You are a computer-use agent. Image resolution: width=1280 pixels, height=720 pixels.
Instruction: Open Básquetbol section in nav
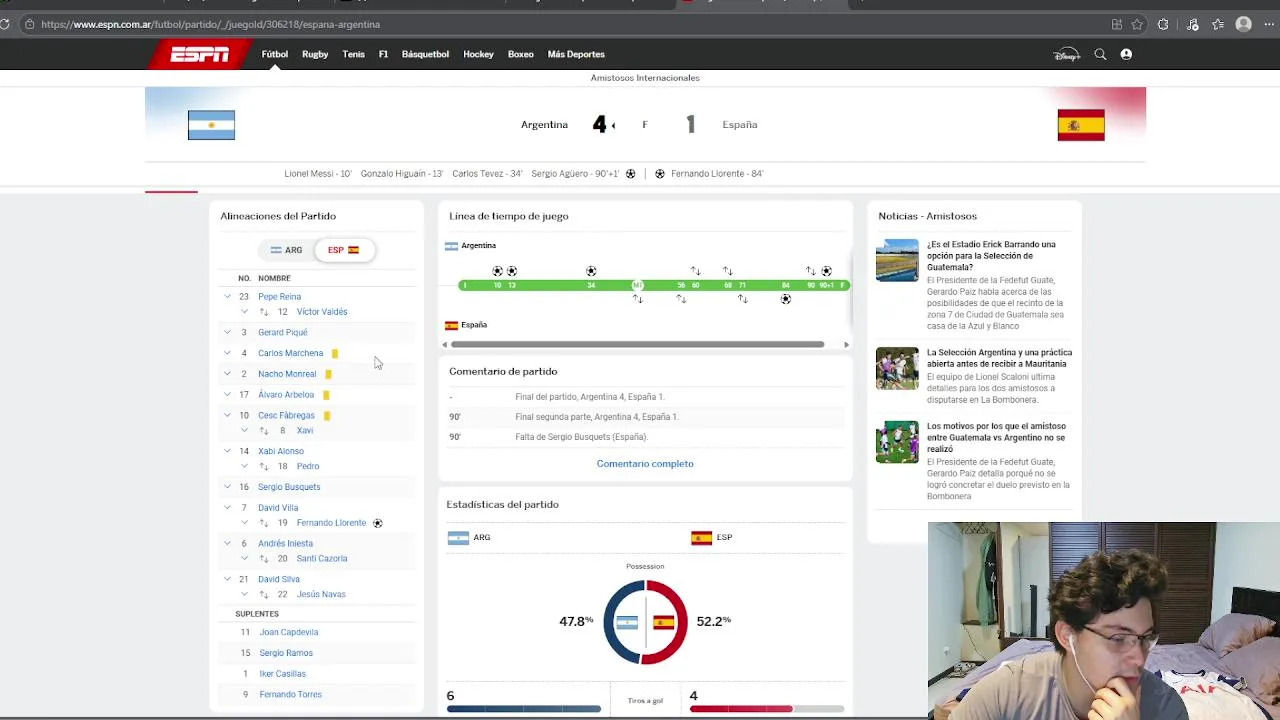[x=425, y=54]
